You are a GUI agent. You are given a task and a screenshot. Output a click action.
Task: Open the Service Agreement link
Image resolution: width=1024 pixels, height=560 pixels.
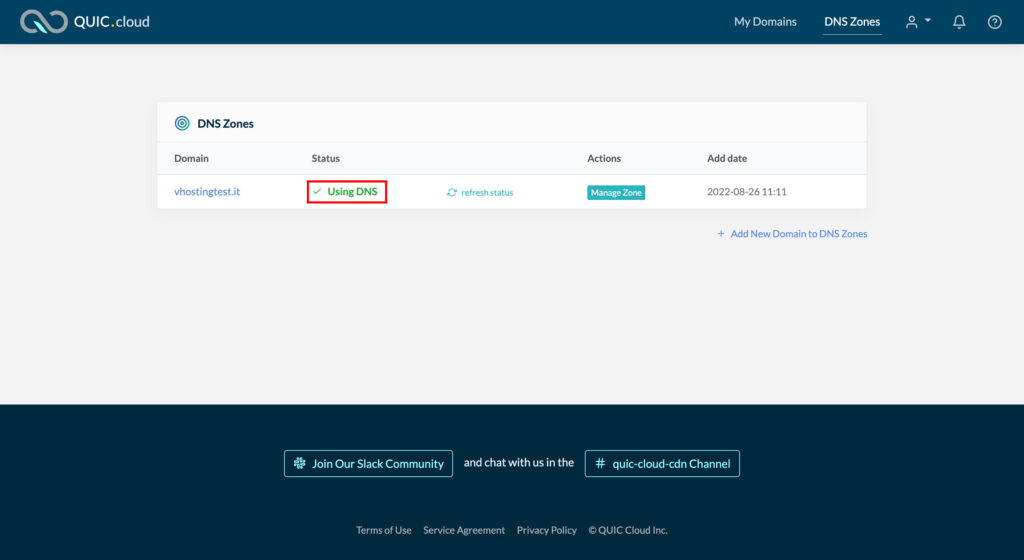pyautogui.click(x=464, y=530)
